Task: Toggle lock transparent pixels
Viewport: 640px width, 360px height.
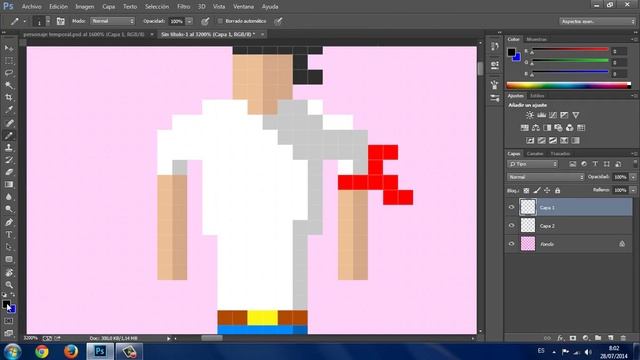Action: [527, 191]
